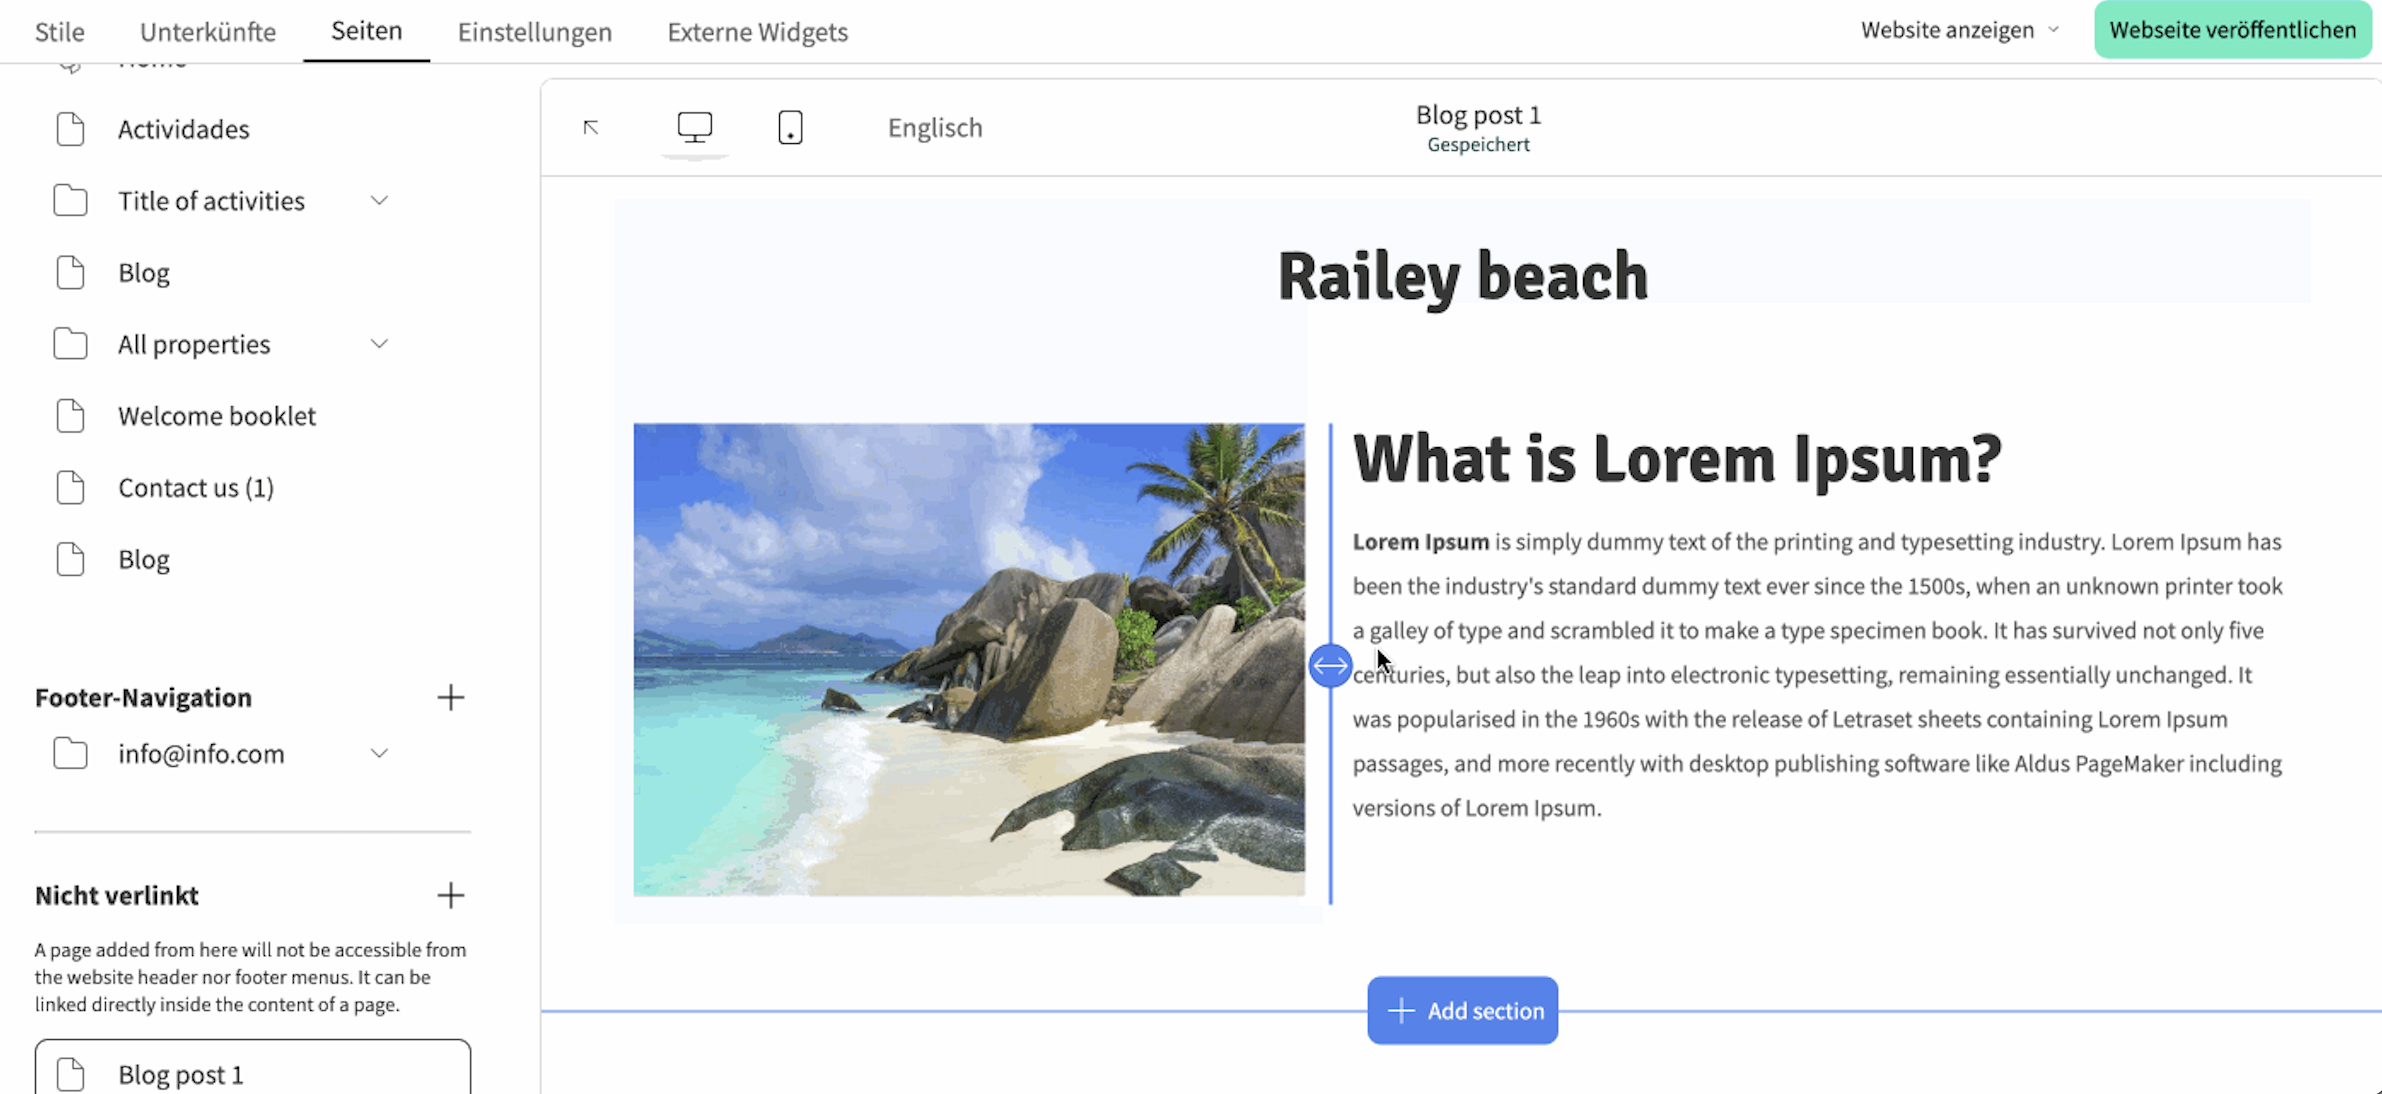Image resolution: width=2382 pixels, height=1094 pixels.
Task: Click the Englisch language selector
Action: click(935, 128)
